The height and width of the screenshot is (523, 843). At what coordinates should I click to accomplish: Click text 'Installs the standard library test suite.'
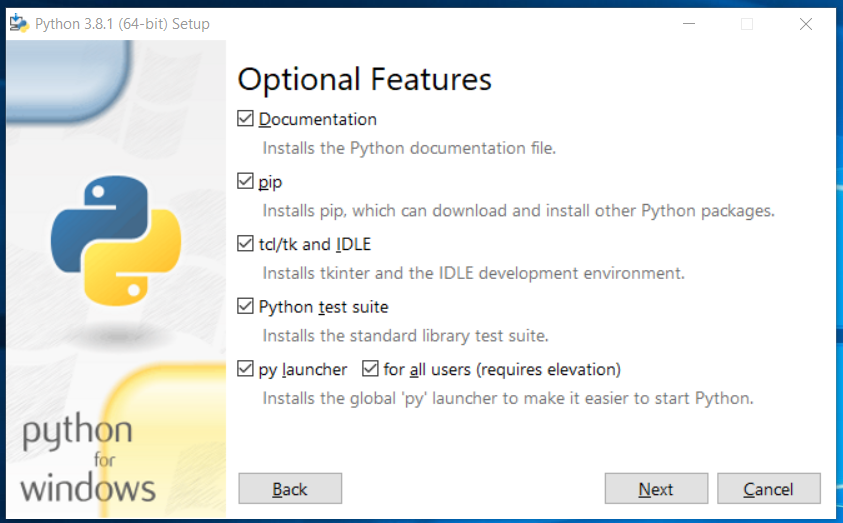tap(405, 335)
